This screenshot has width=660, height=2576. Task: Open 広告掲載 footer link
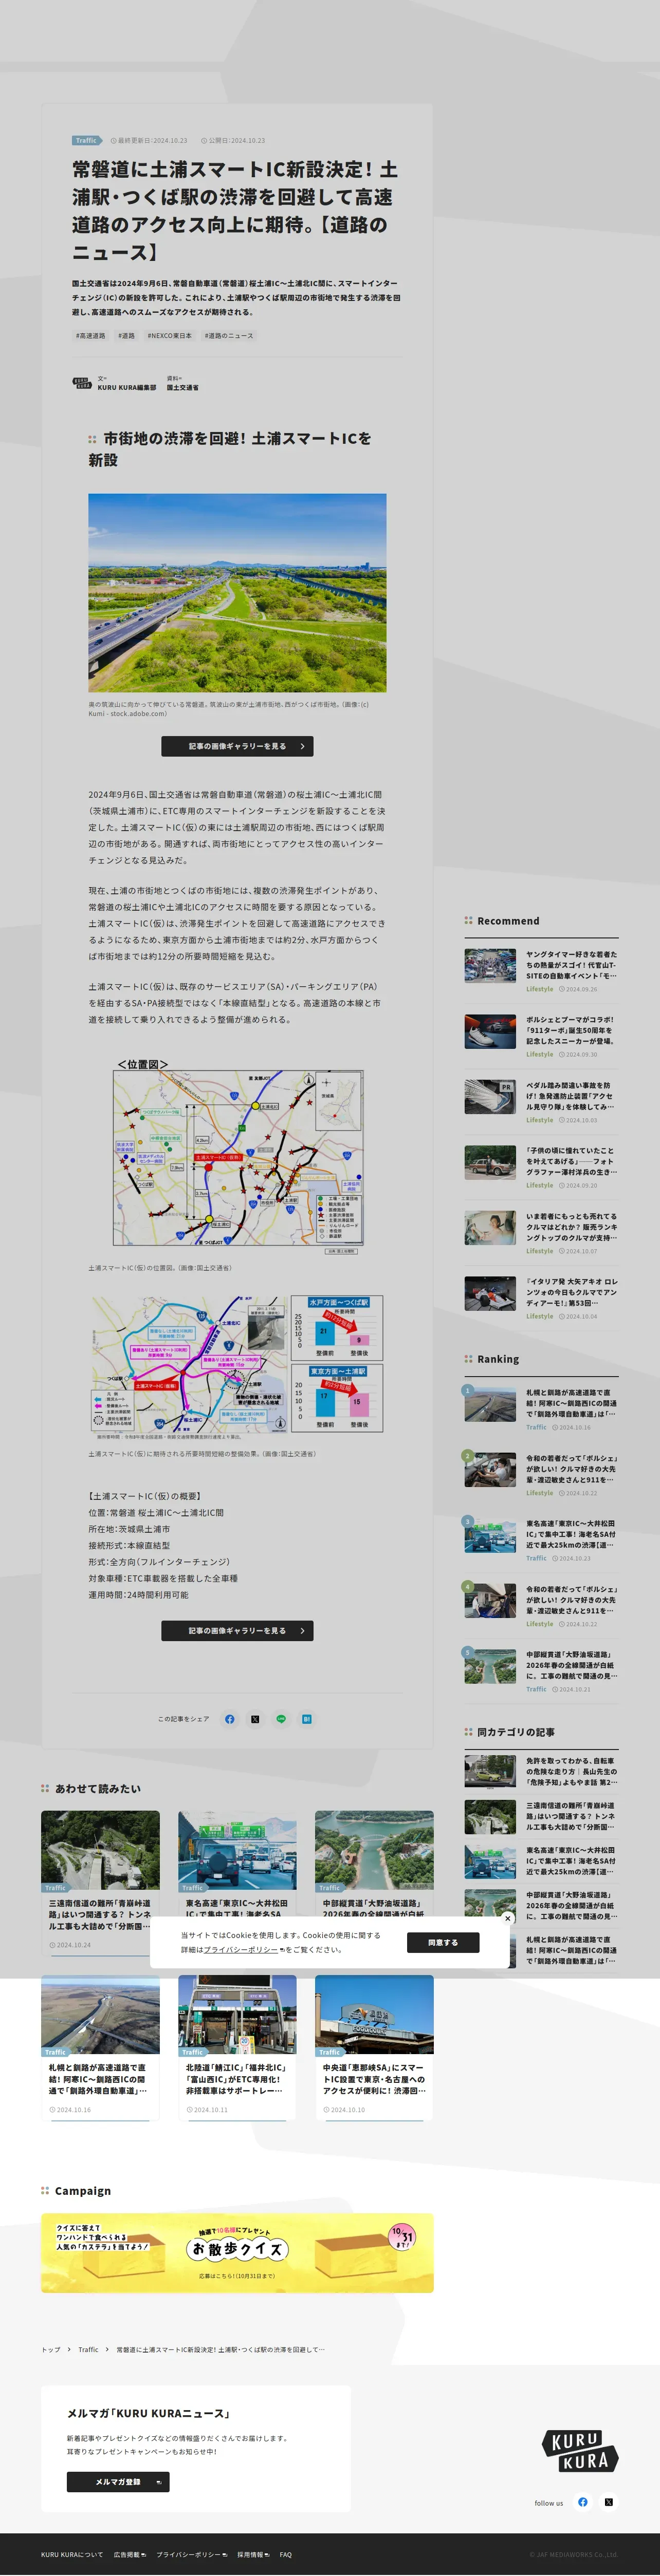pos(129,2554)
